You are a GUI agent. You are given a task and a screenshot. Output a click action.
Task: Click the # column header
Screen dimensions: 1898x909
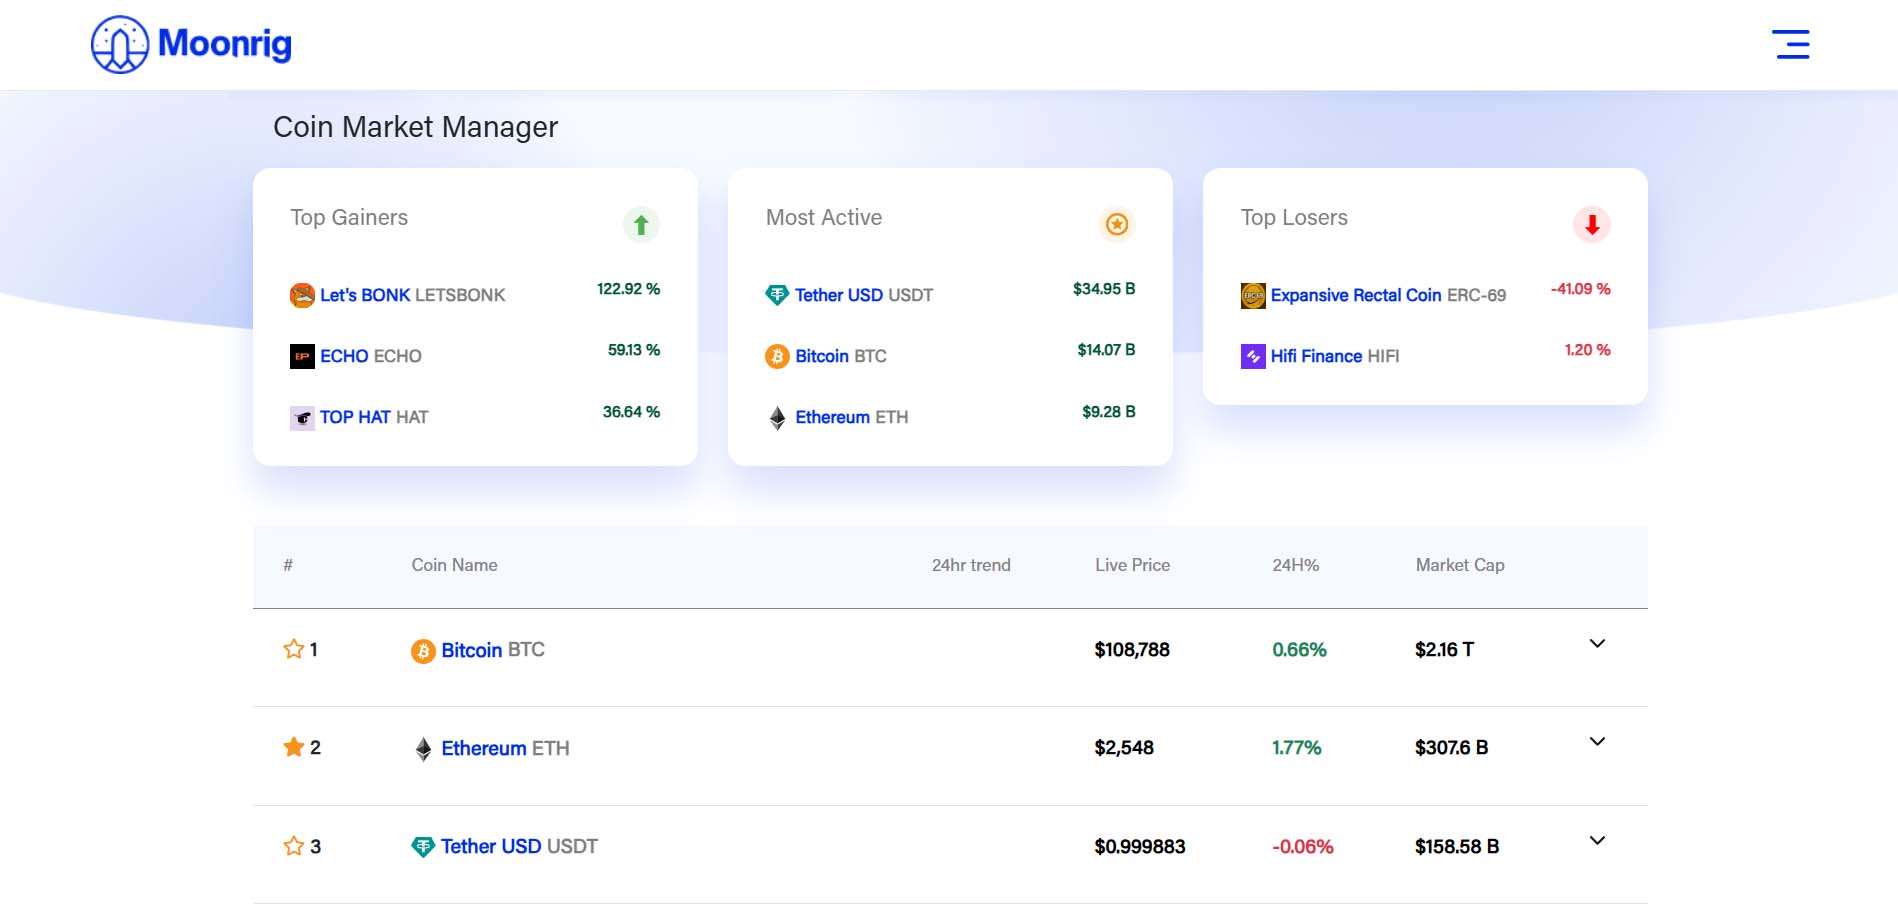pos(288,565)
